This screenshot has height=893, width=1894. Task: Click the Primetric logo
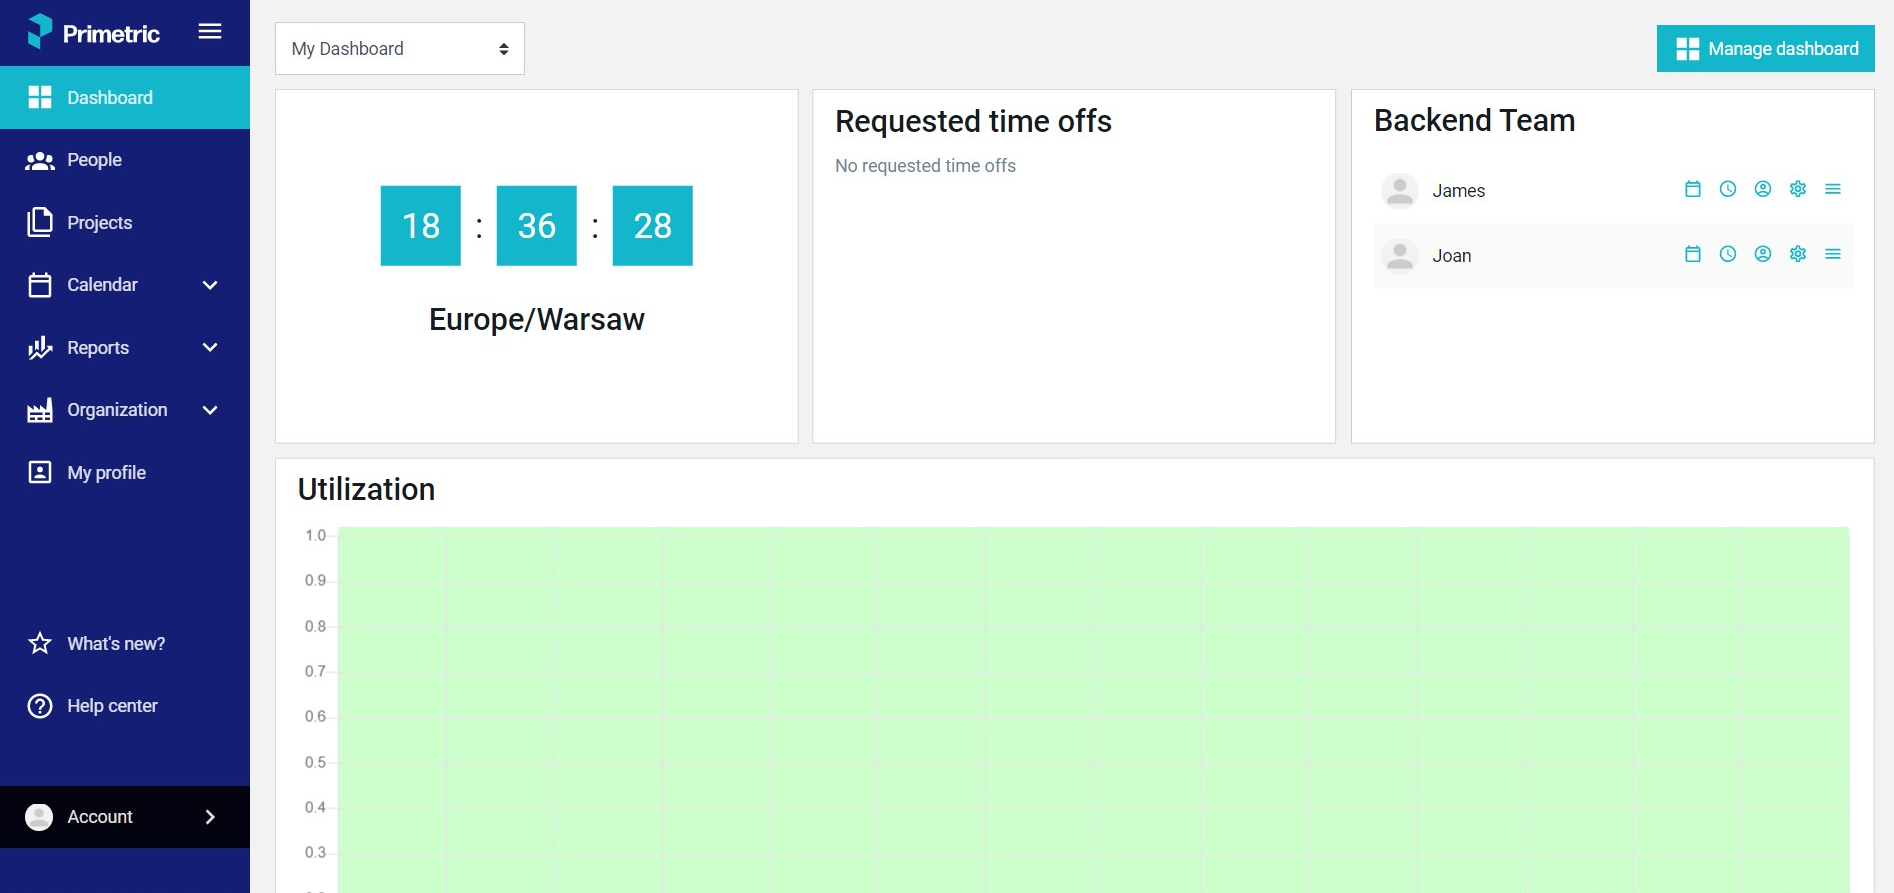93,33
